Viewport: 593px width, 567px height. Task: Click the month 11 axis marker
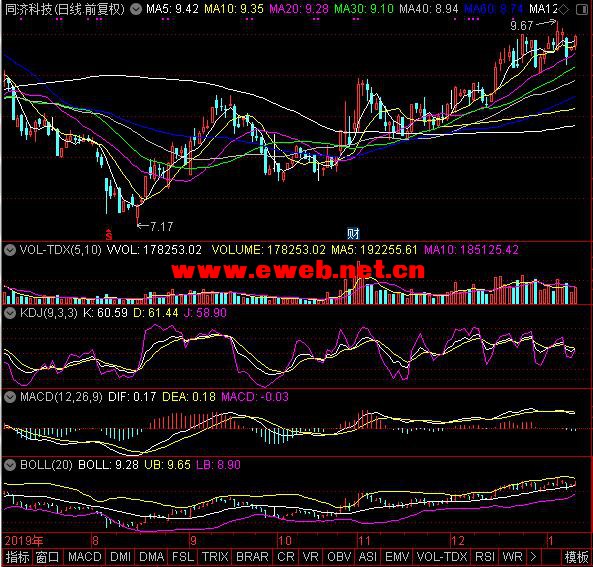364,541
